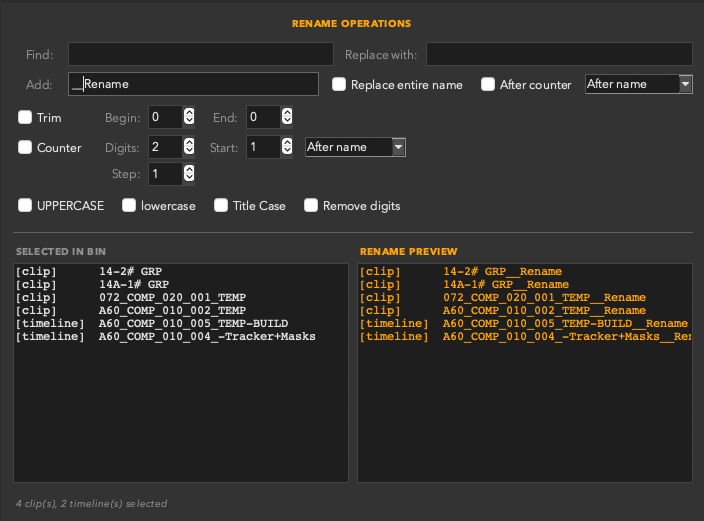Enable the Counter checkbox

click(25, 147)
